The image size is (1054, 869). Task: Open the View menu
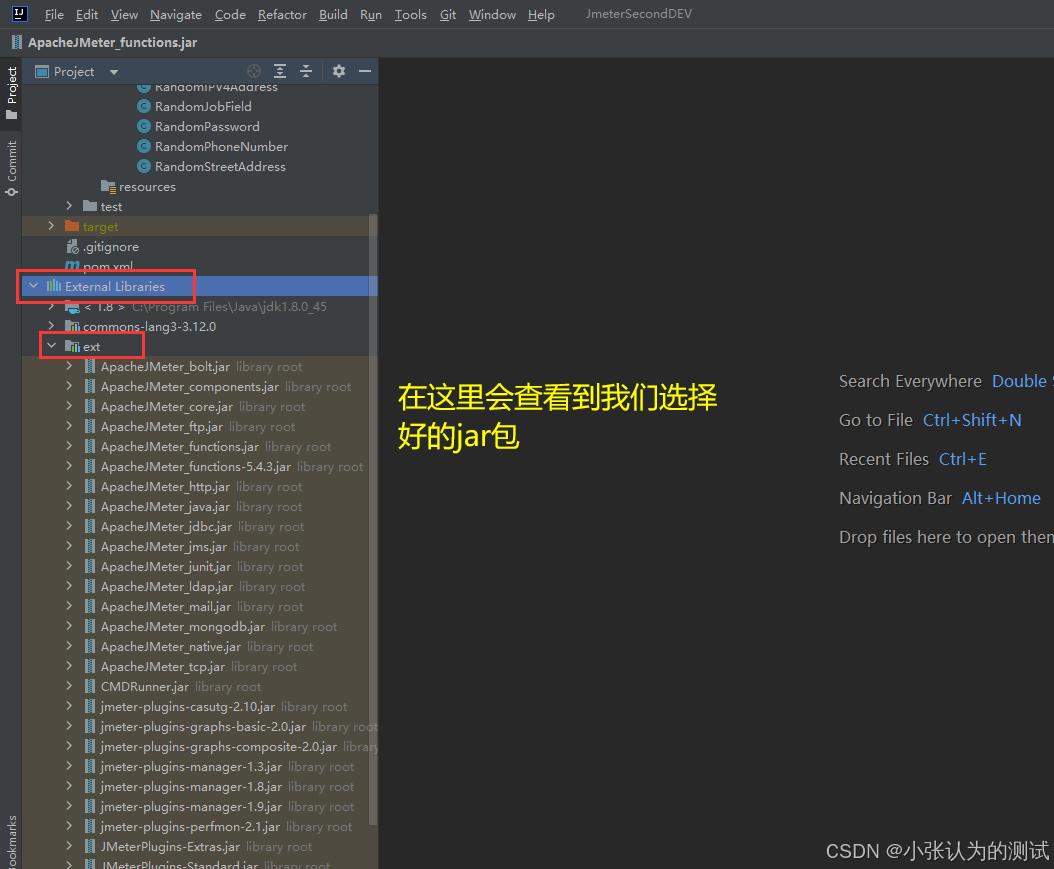point(124,14)
